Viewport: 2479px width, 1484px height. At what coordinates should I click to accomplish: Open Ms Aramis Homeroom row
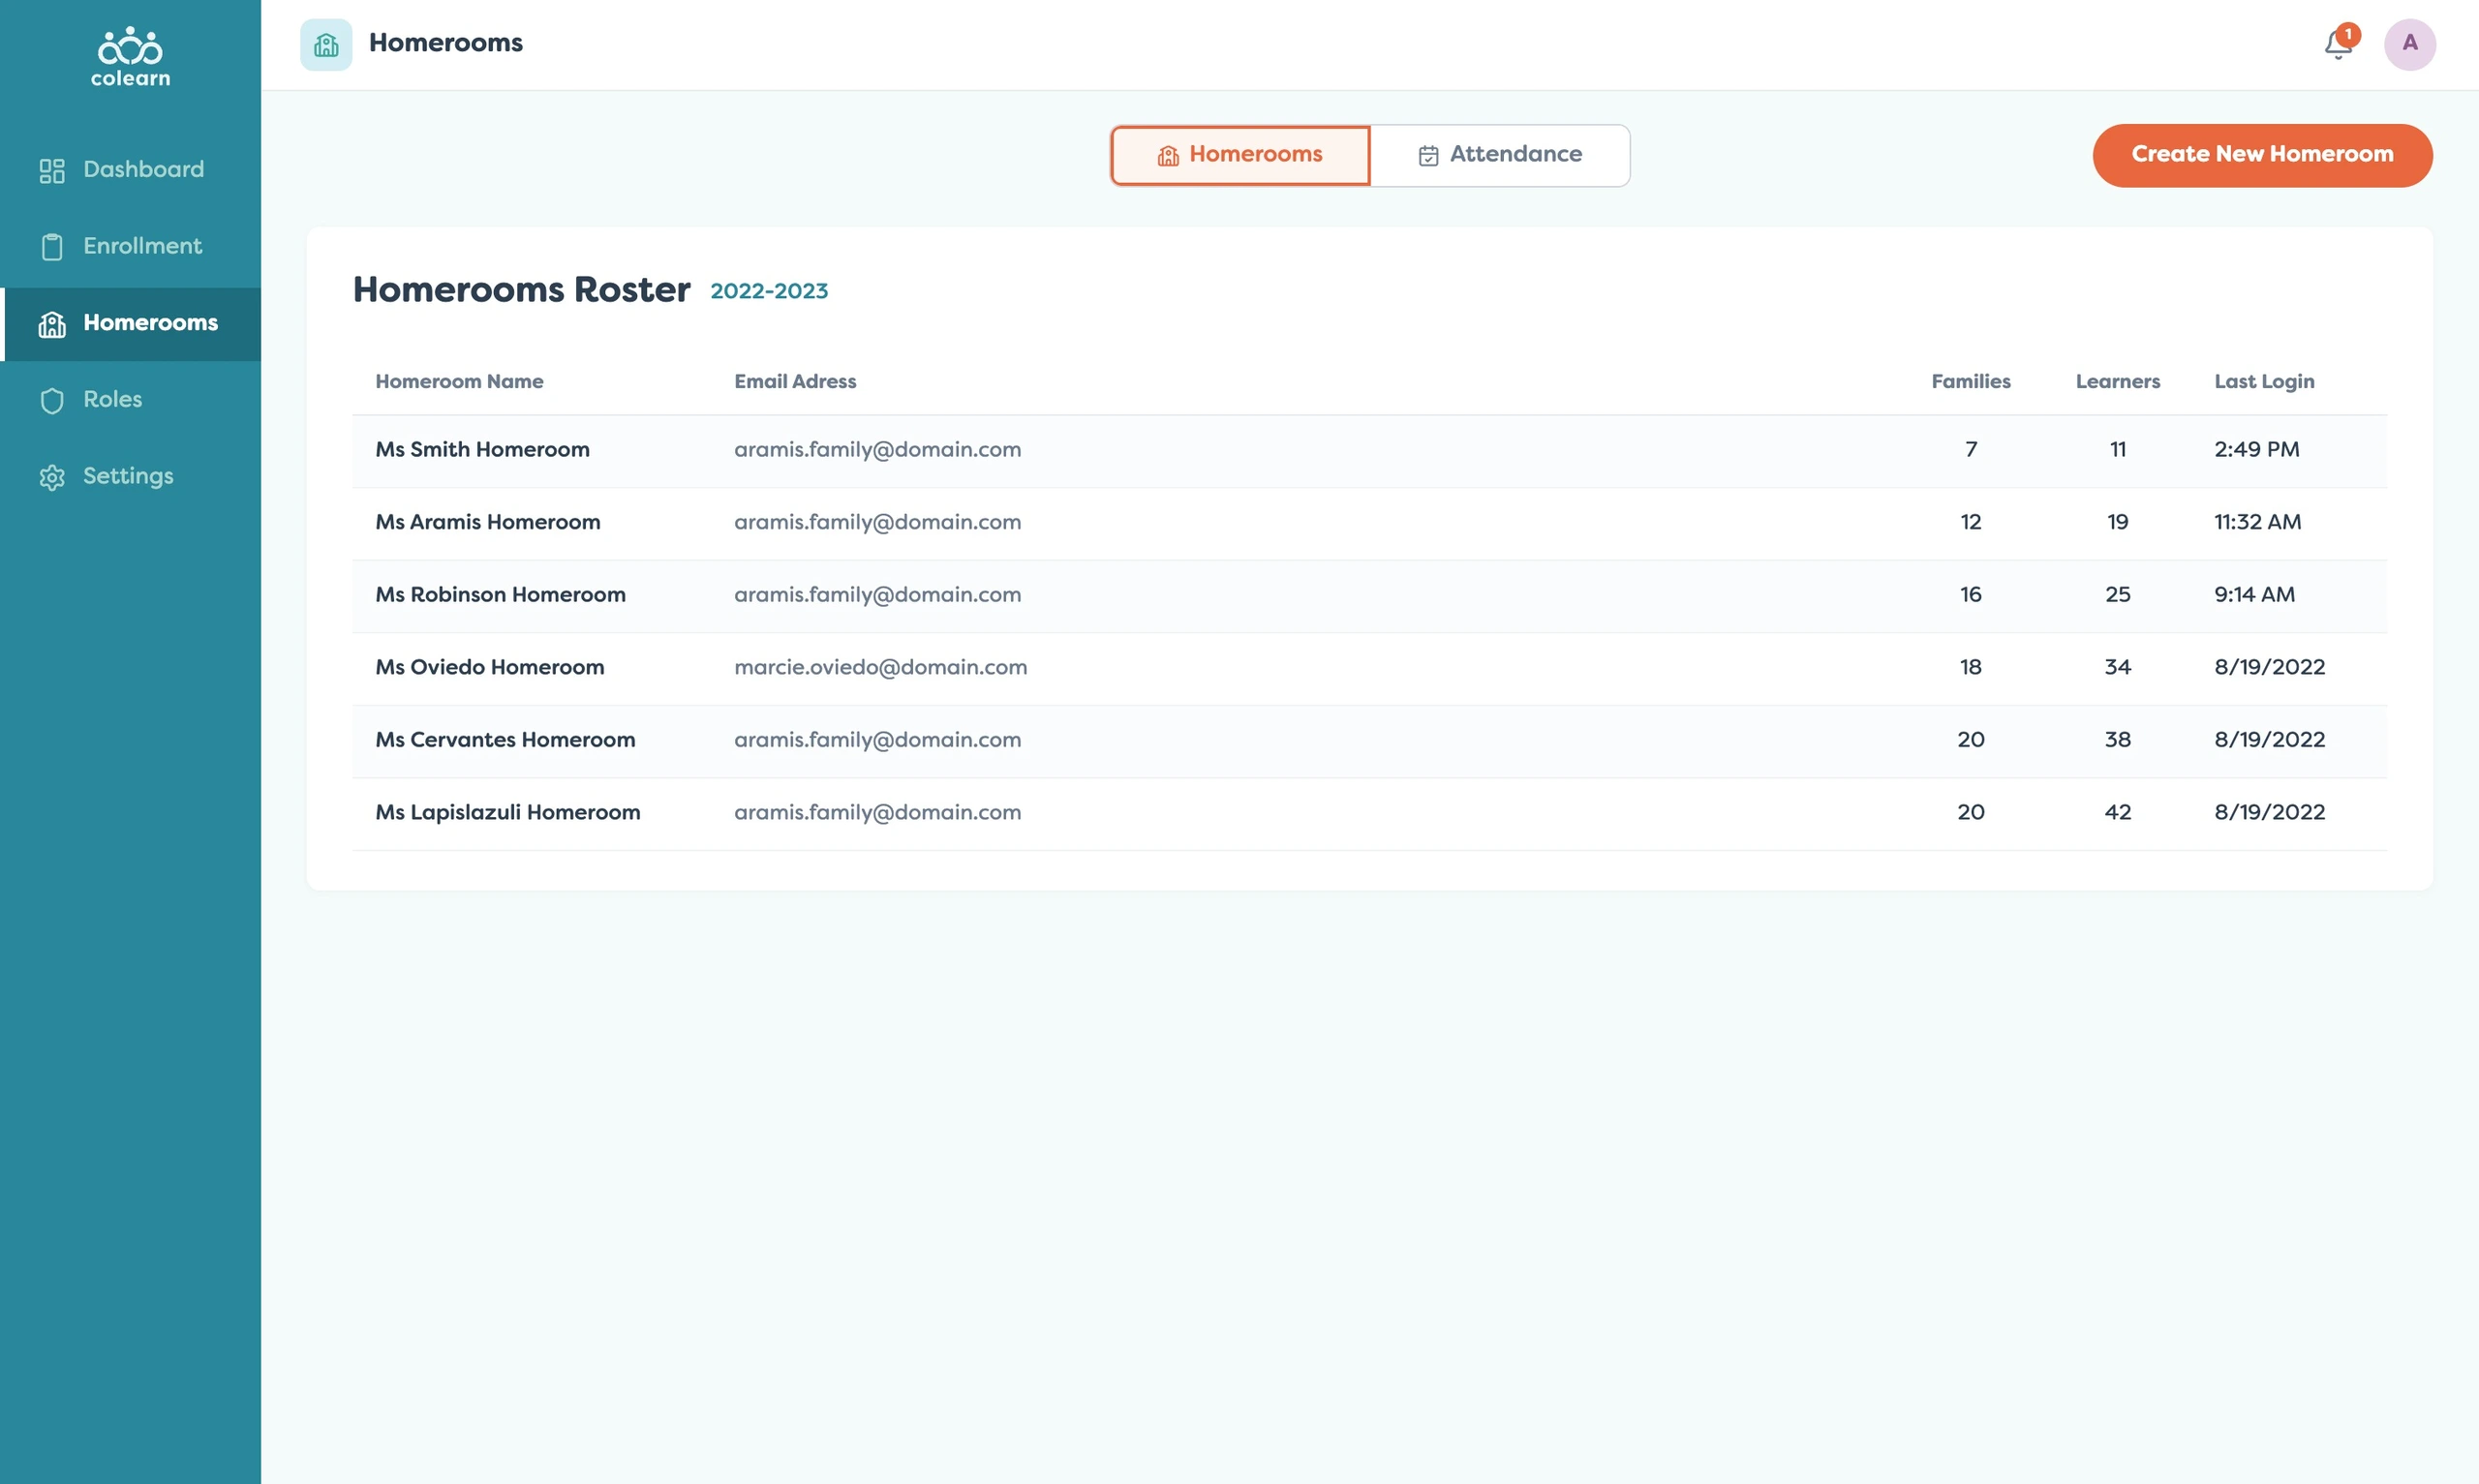(x=1369, y=523)
